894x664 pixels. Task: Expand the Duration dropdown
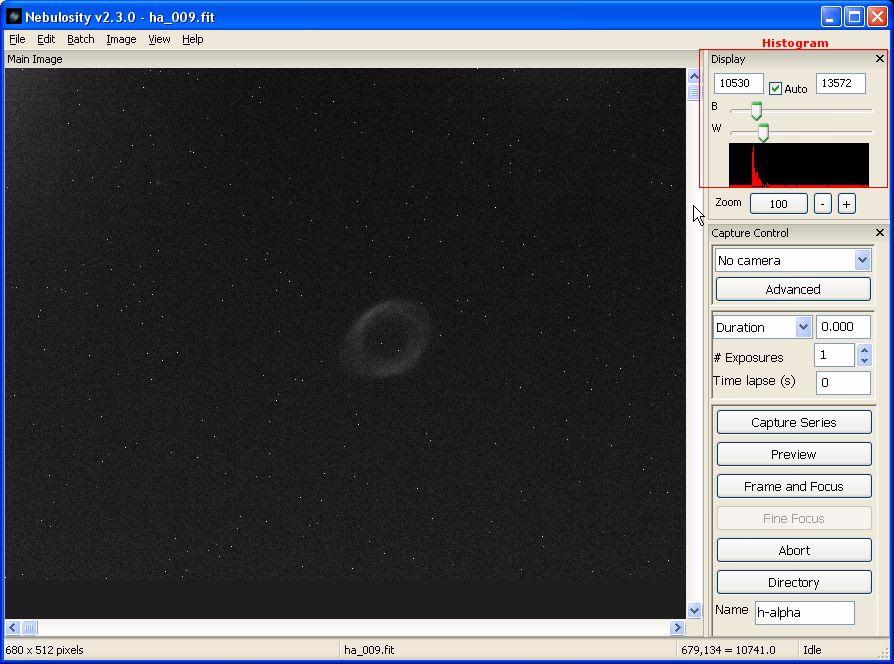[x=803, y=327]
